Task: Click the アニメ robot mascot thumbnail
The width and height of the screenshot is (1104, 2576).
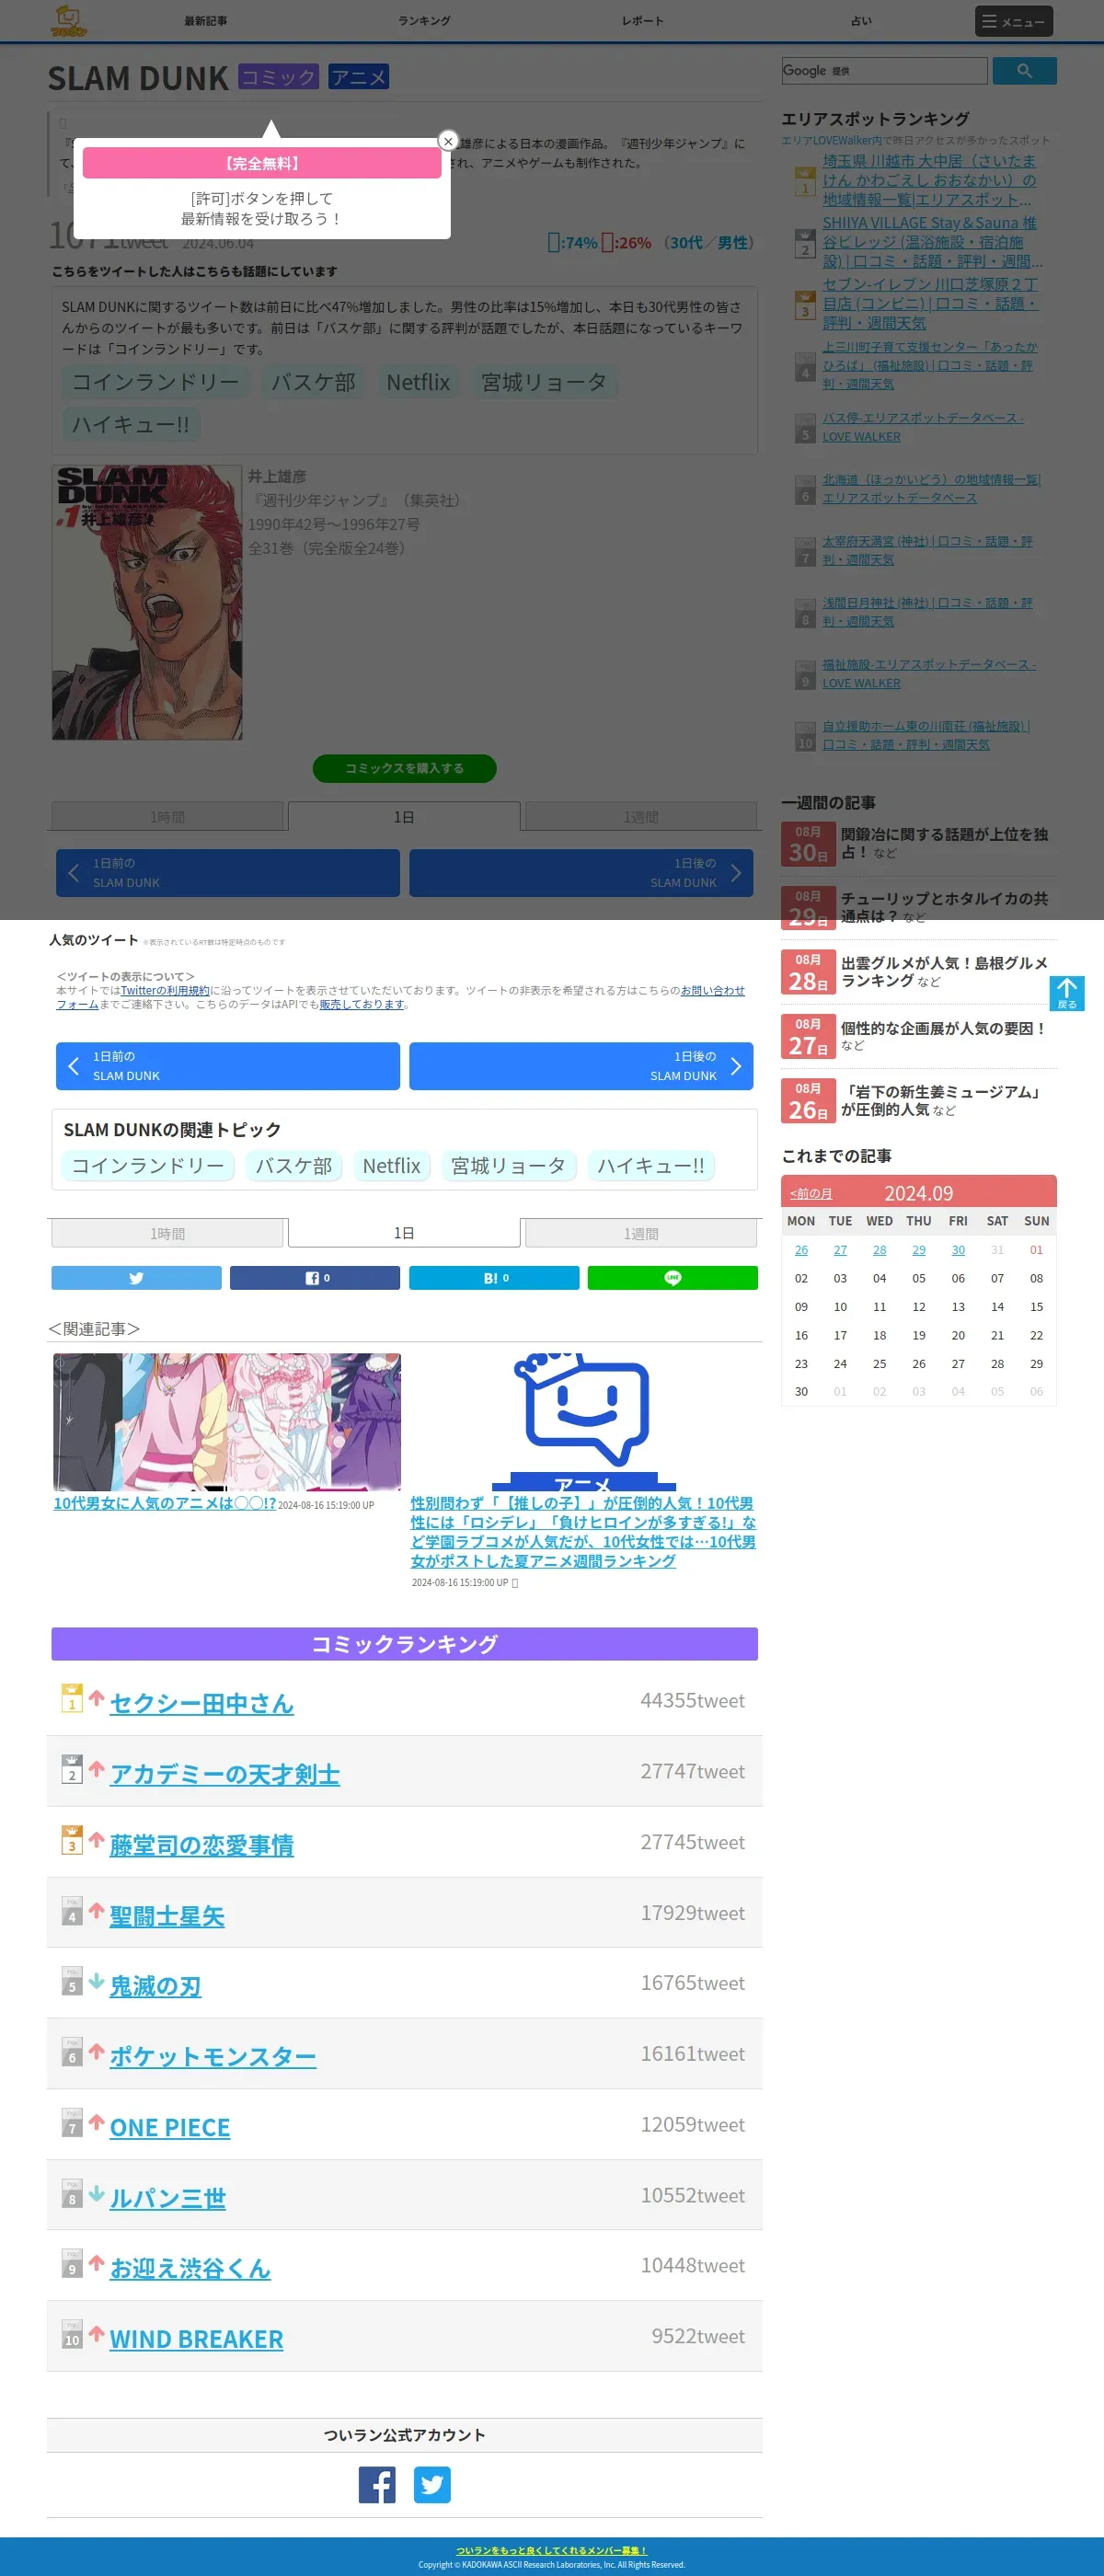Action: [584, 1421]
